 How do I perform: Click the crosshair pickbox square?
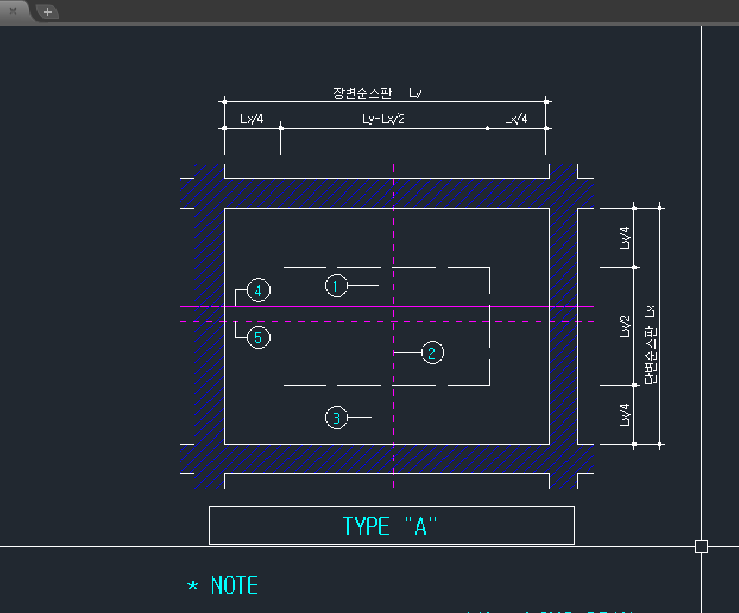point(701,546)
